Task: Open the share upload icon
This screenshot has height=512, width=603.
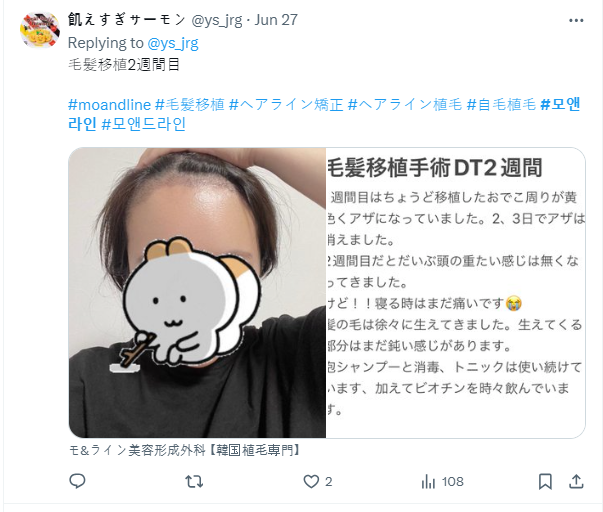Action: pyautogui.click(x=576, y=481)
